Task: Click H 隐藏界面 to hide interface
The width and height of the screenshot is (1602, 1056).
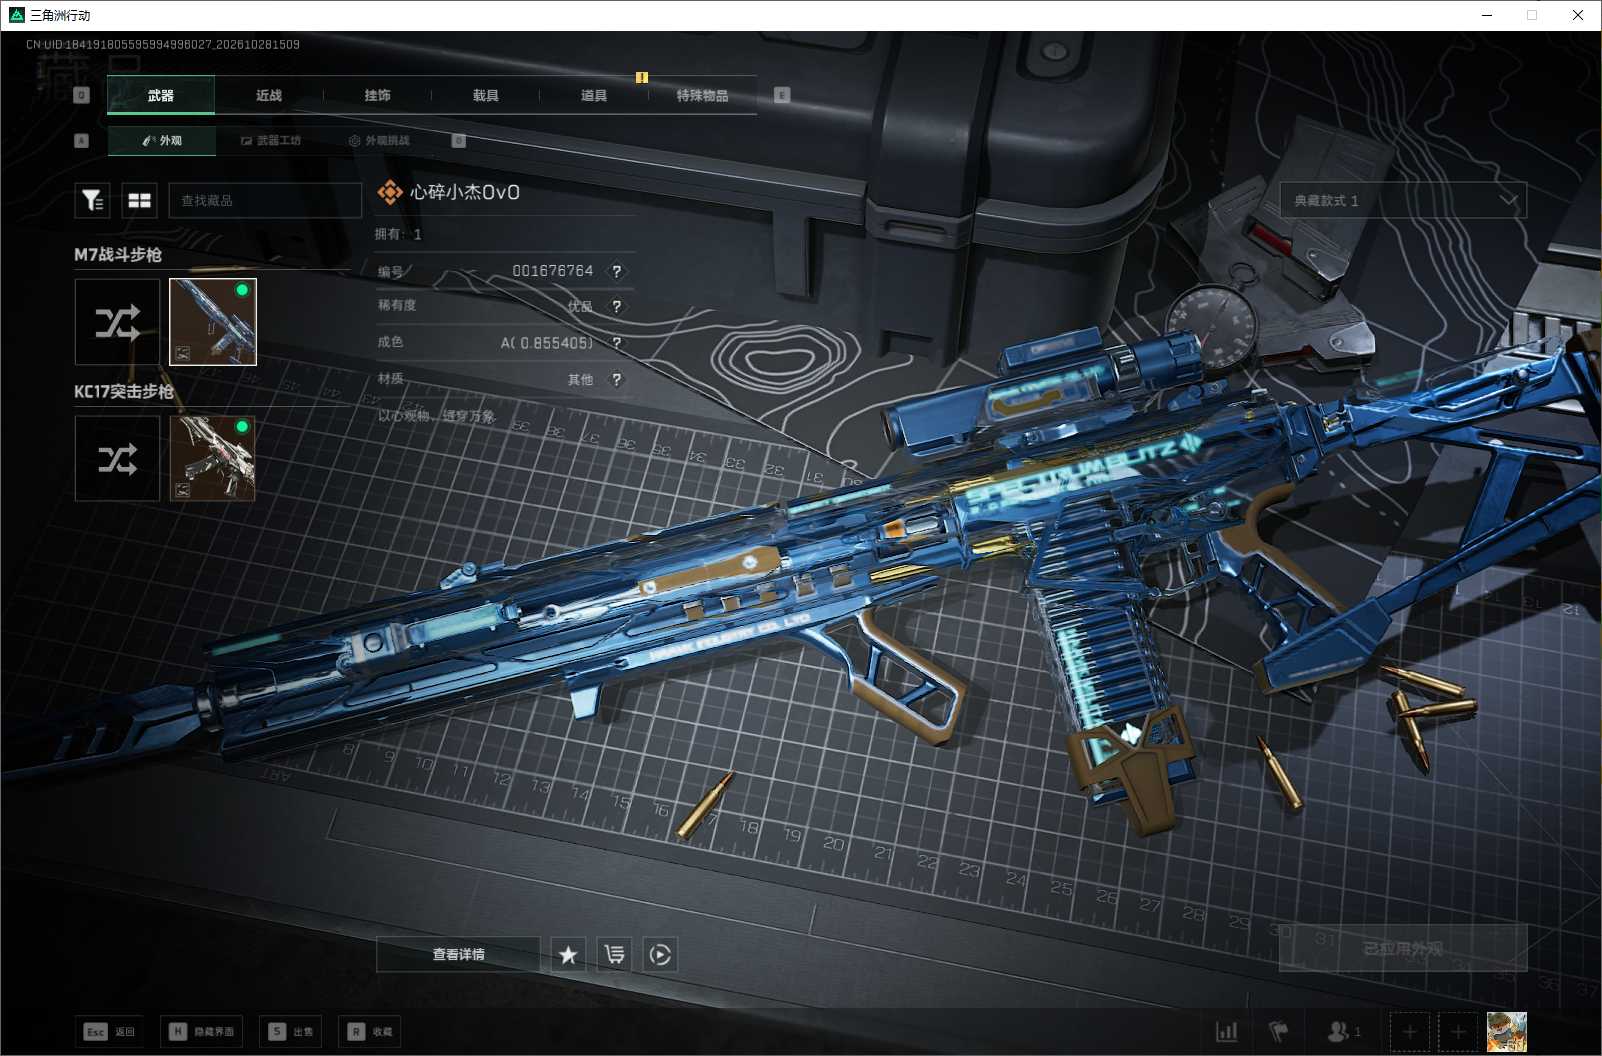Action: click(x=201, y=1031)
